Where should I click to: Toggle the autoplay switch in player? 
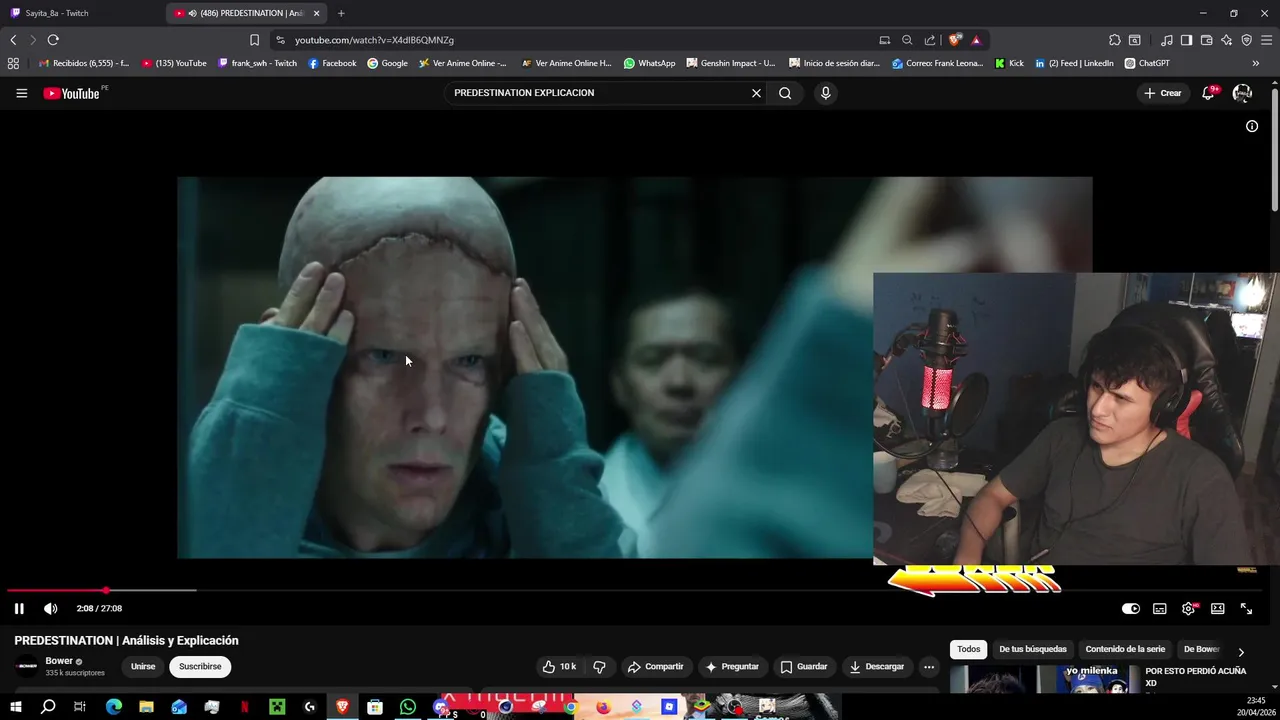(x=1130, y=608)
